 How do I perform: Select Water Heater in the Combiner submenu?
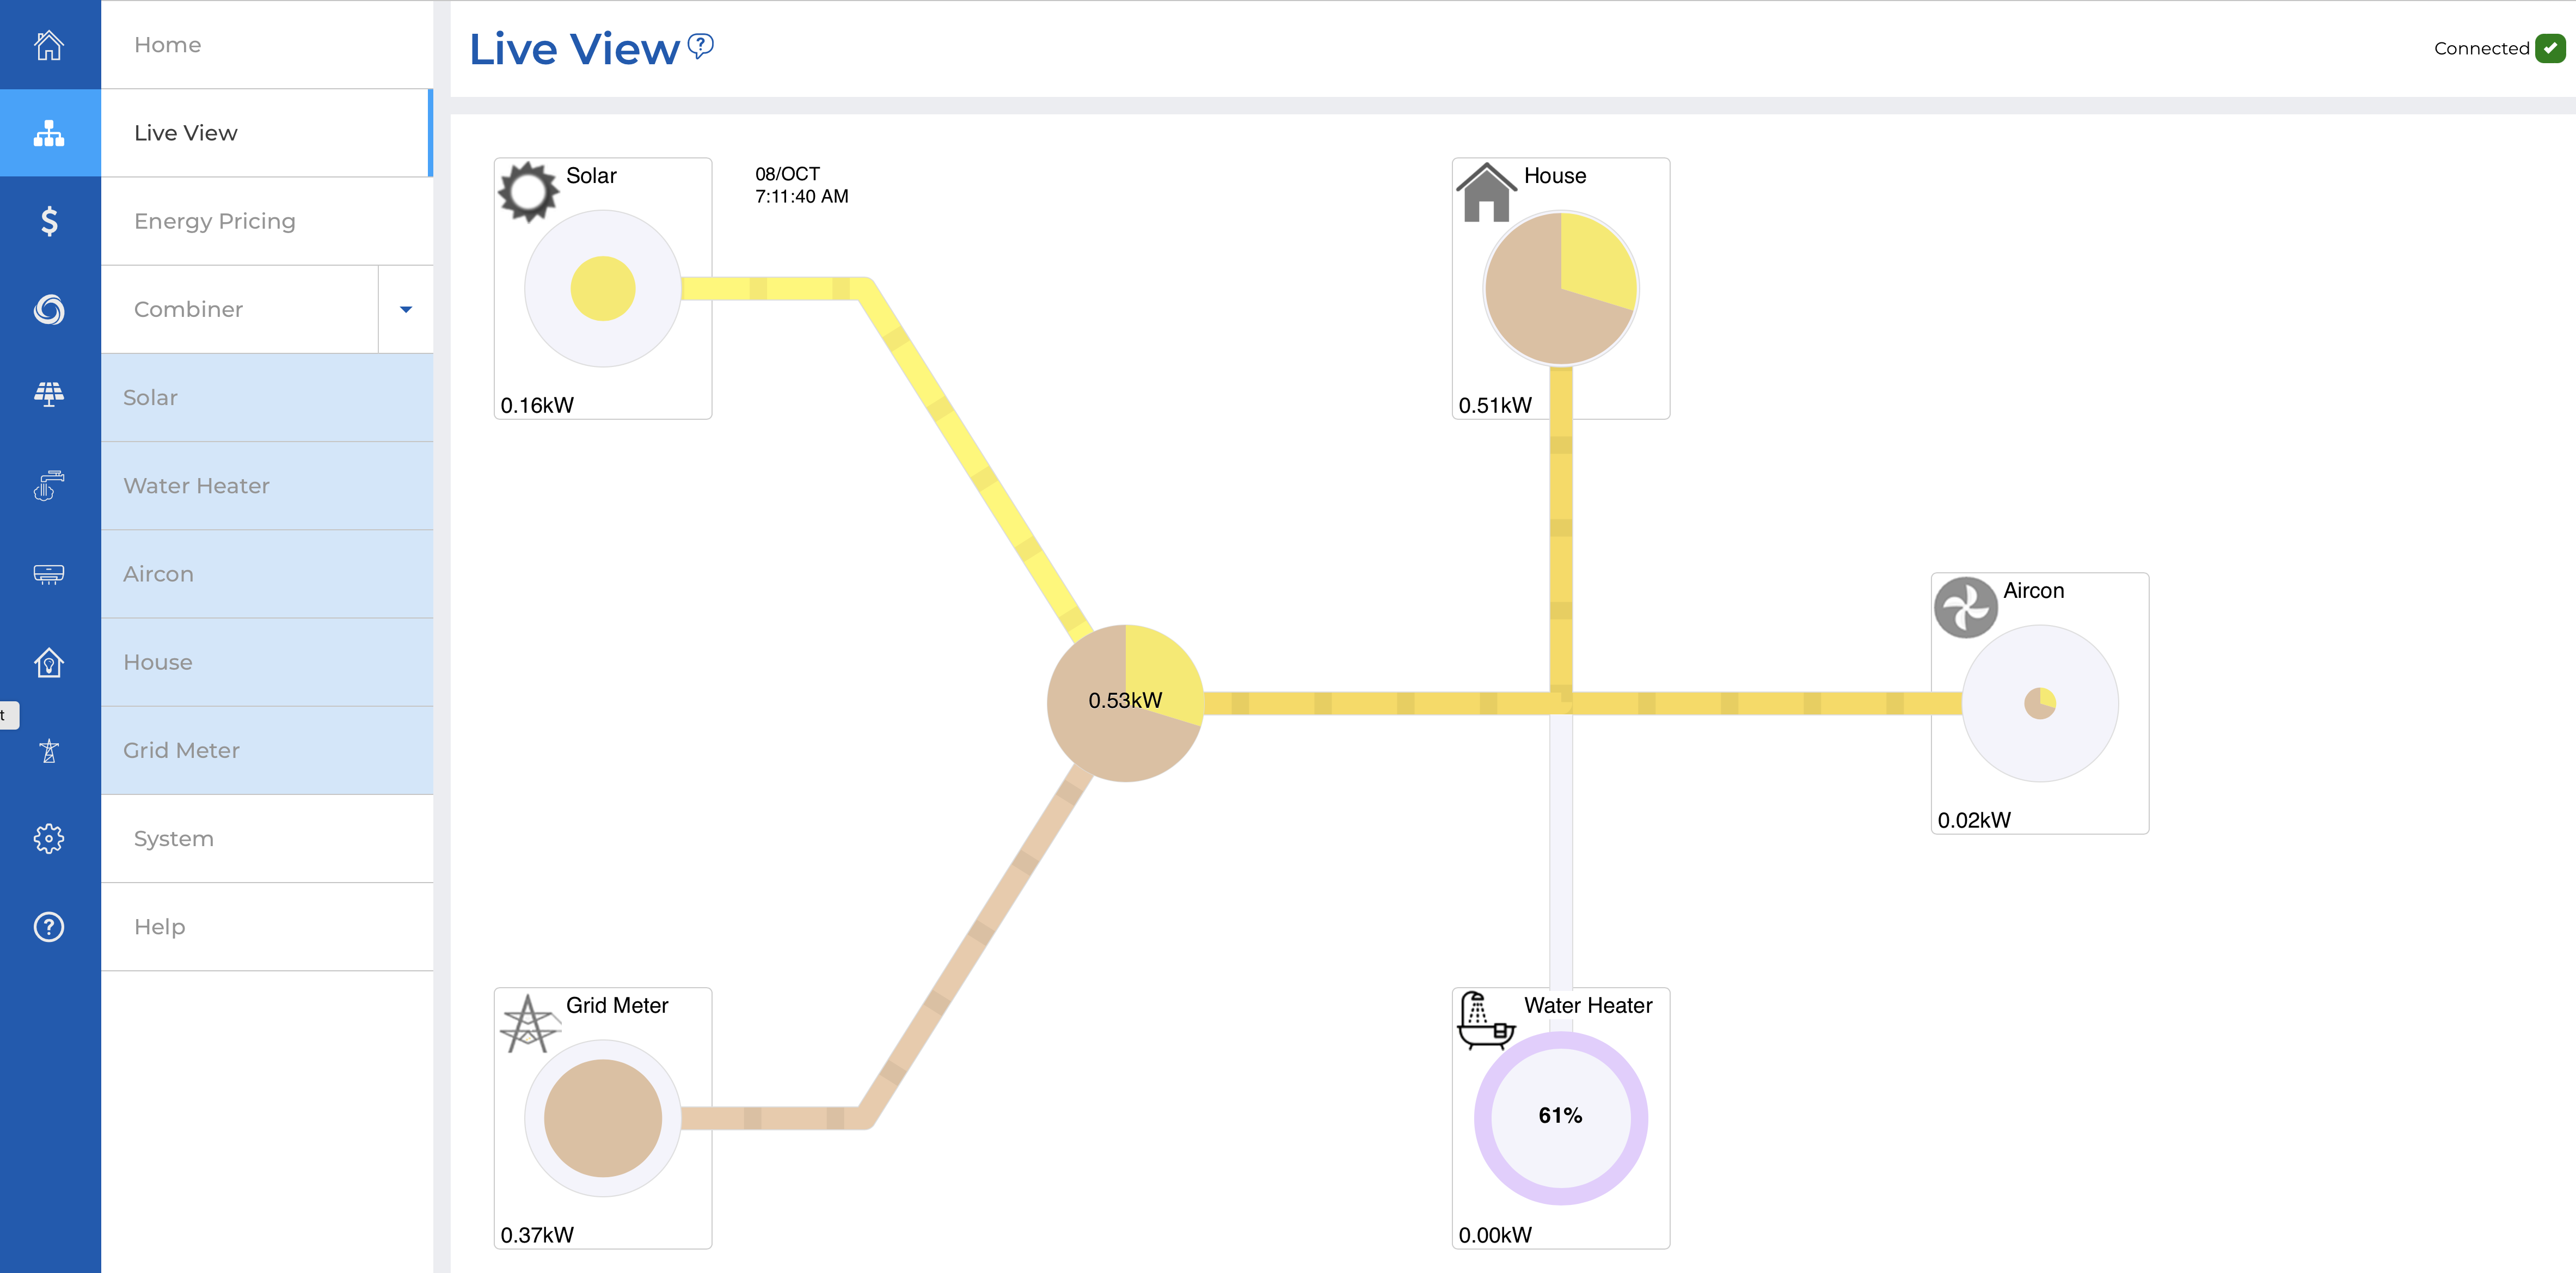[x=197, y=486]
